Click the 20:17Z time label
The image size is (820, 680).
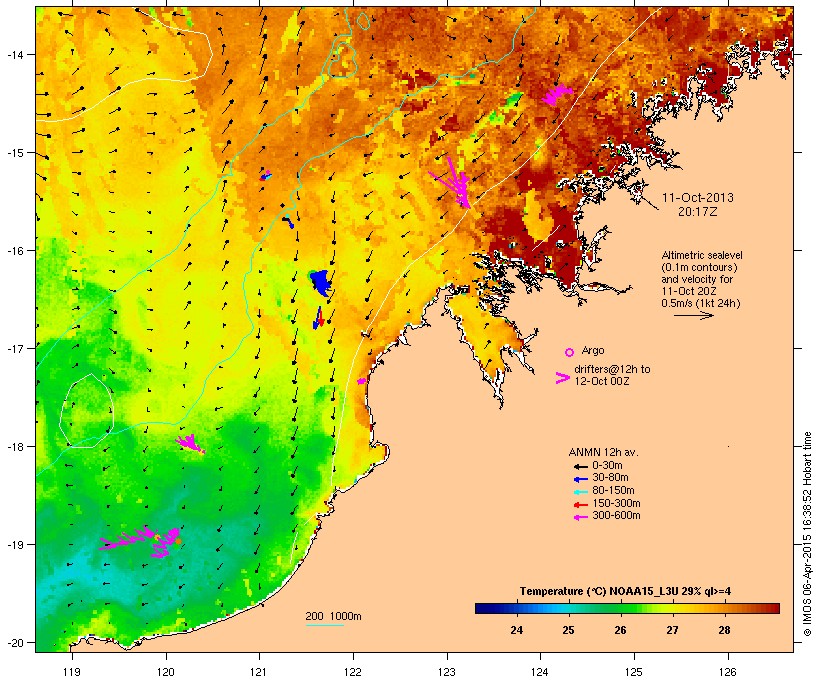pos(698,212)
